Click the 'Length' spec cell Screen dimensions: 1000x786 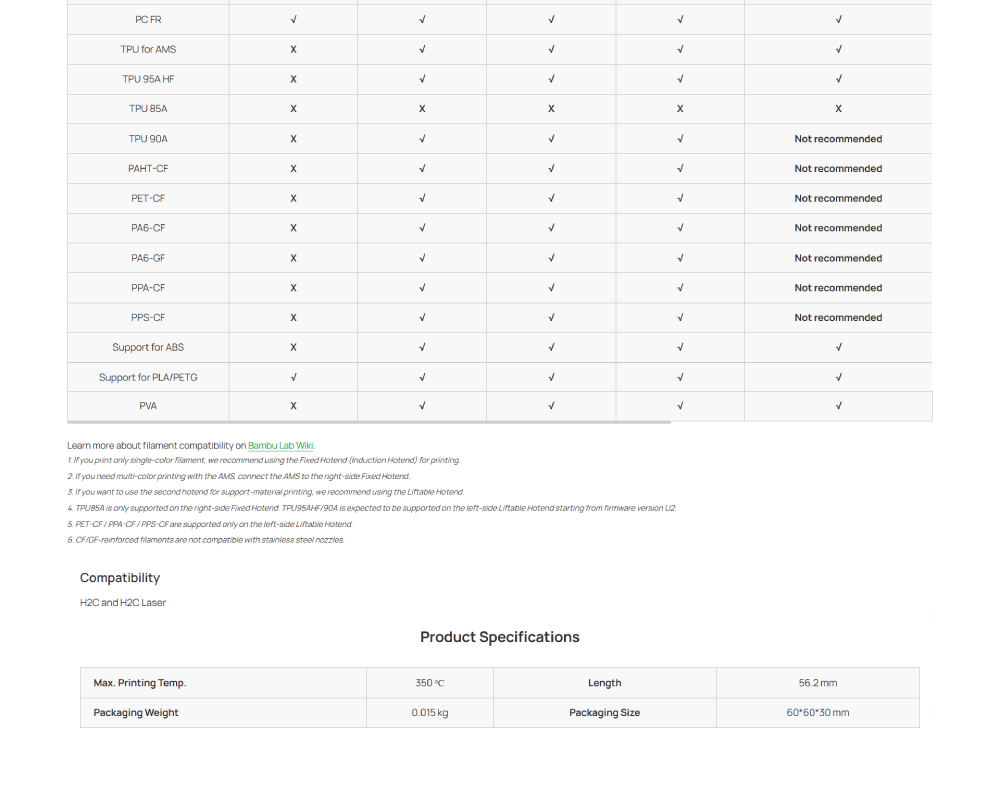(x=605, y=683)
